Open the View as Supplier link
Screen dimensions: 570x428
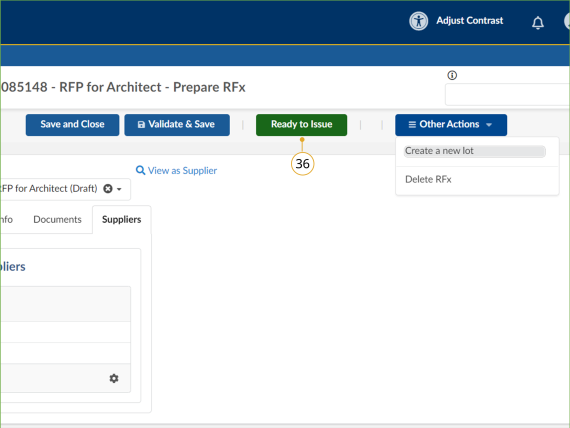coord(182,171)
